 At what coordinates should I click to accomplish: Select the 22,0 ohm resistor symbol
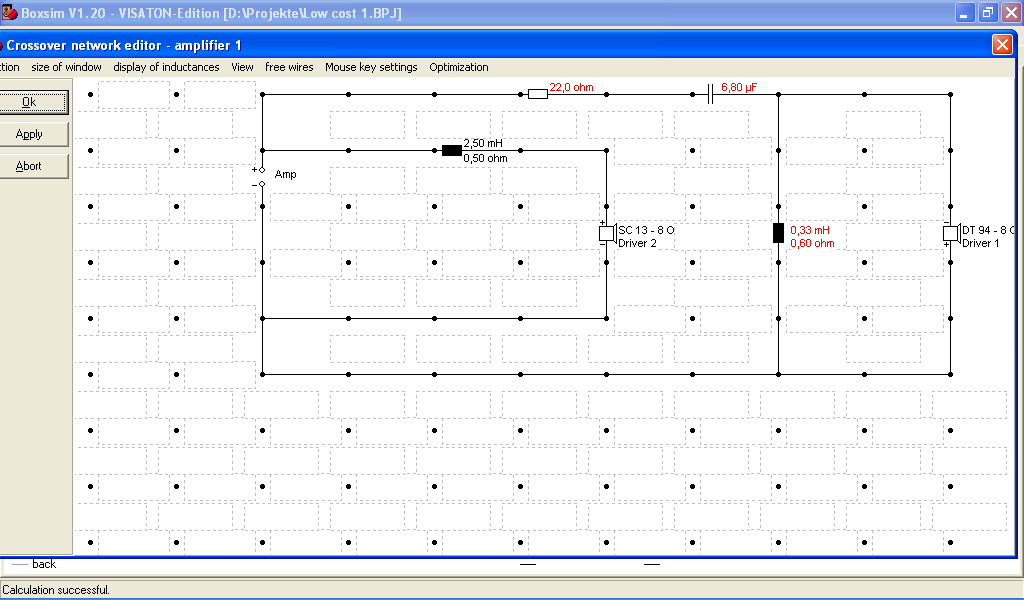(537, 95)
